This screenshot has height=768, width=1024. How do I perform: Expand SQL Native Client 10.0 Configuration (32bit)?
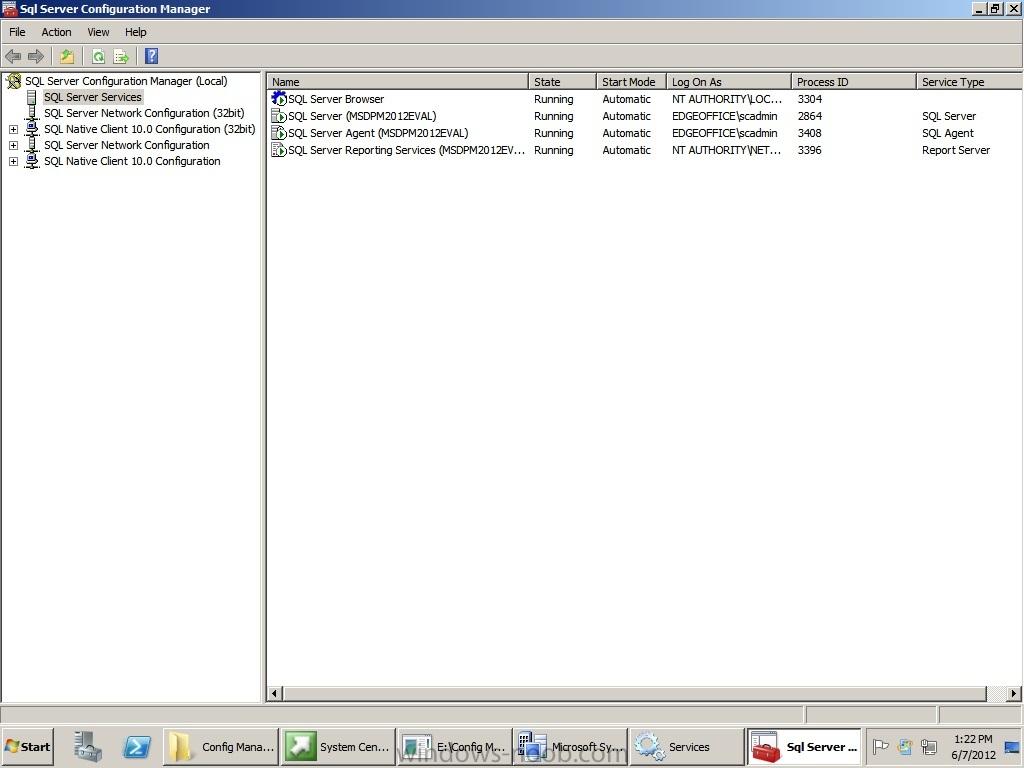pos(13,129)
